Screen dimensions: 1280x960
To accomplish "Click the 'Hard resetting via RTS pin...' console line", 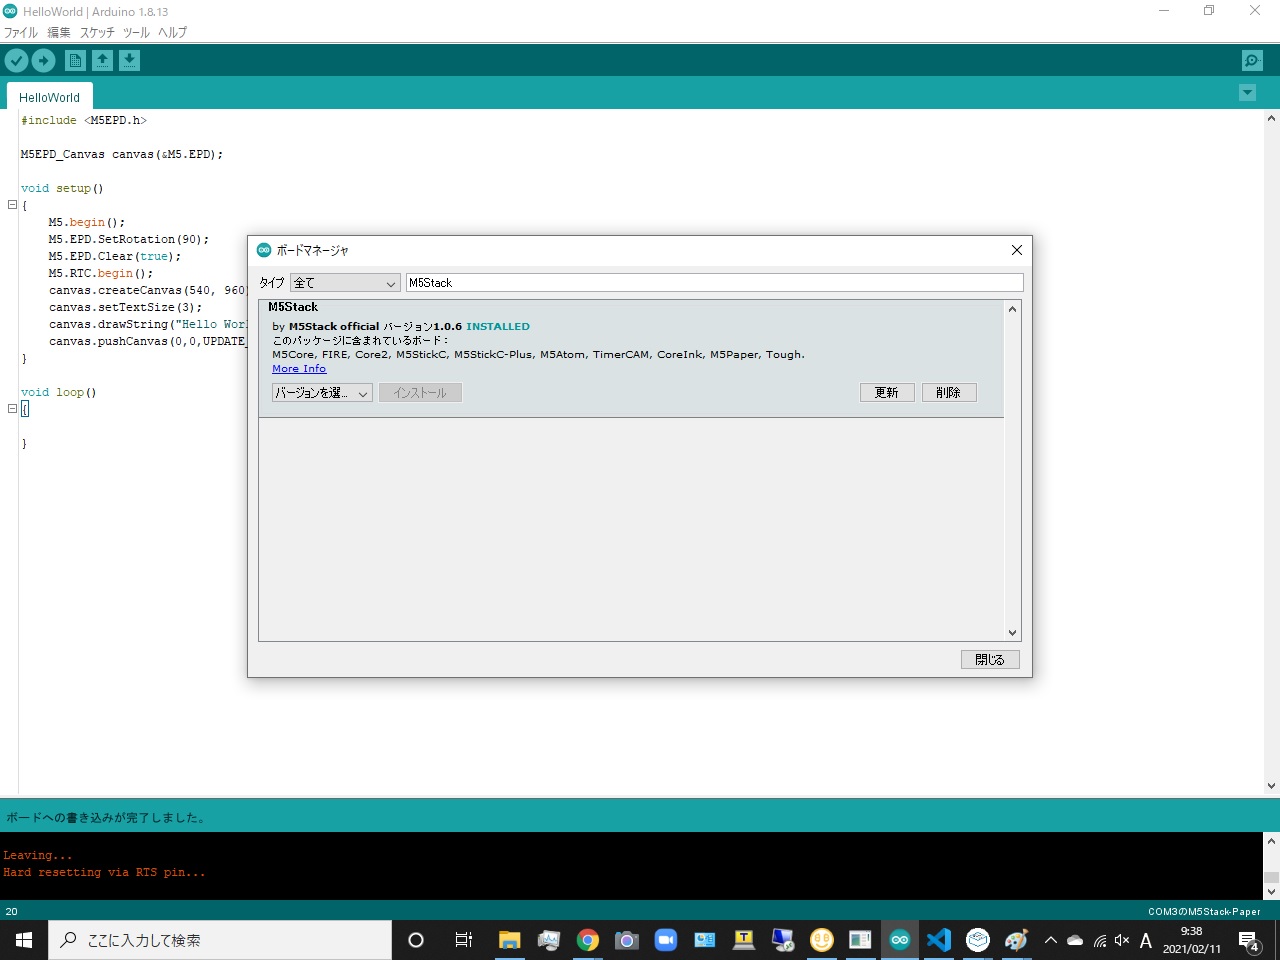I will (x=104, y=872).
